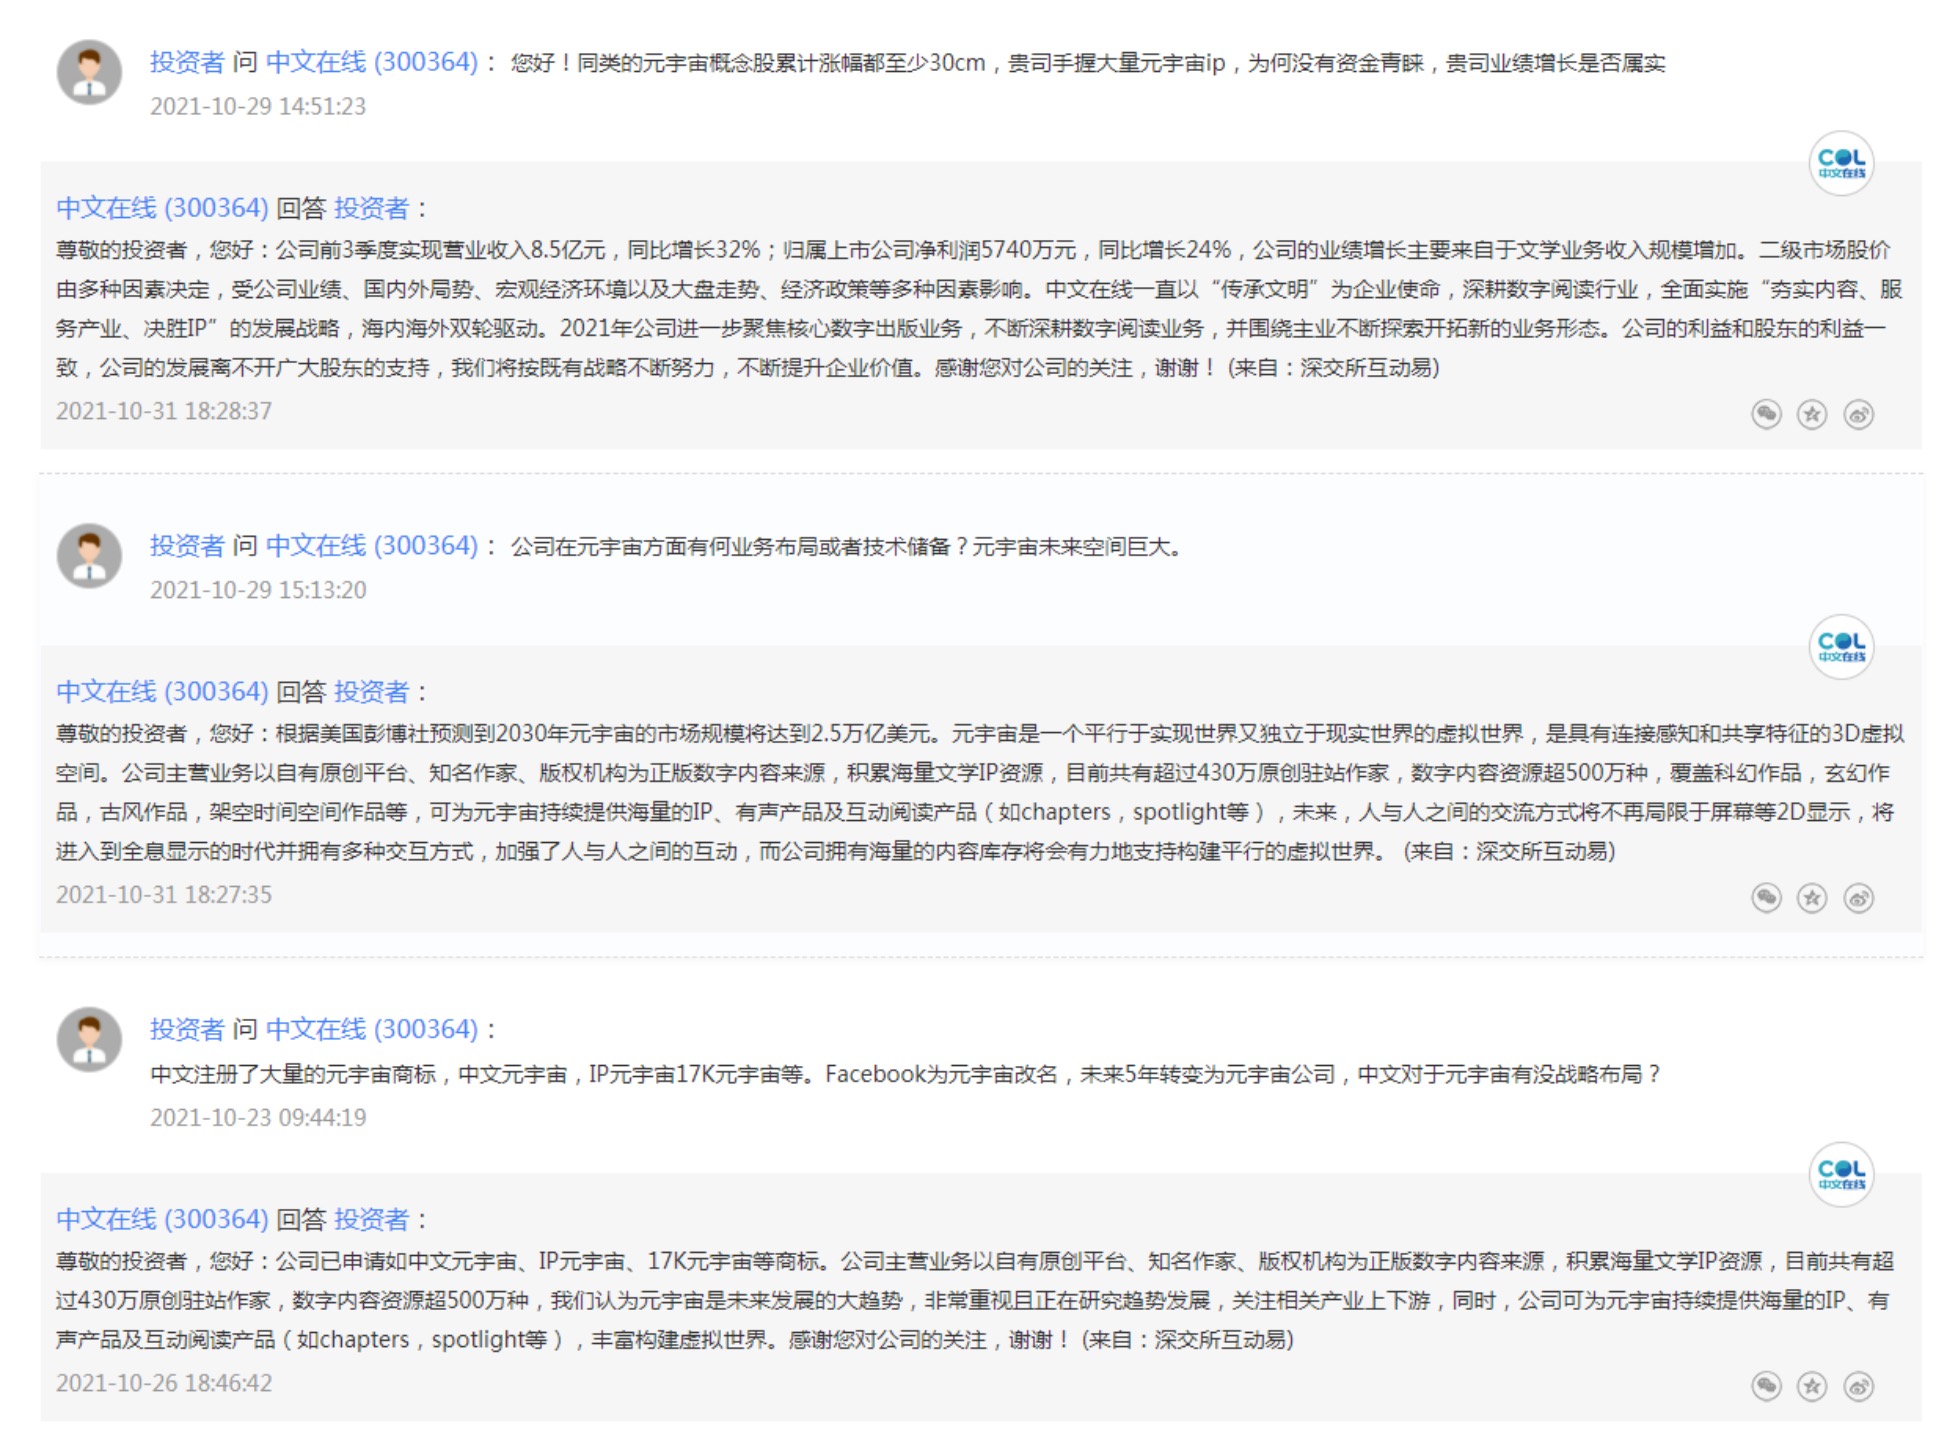Share the 18:28:37 answer via WeChat icon
Image resolution: width=1947 pixels, height=1440 pixels.
(x=1766, y=414)
